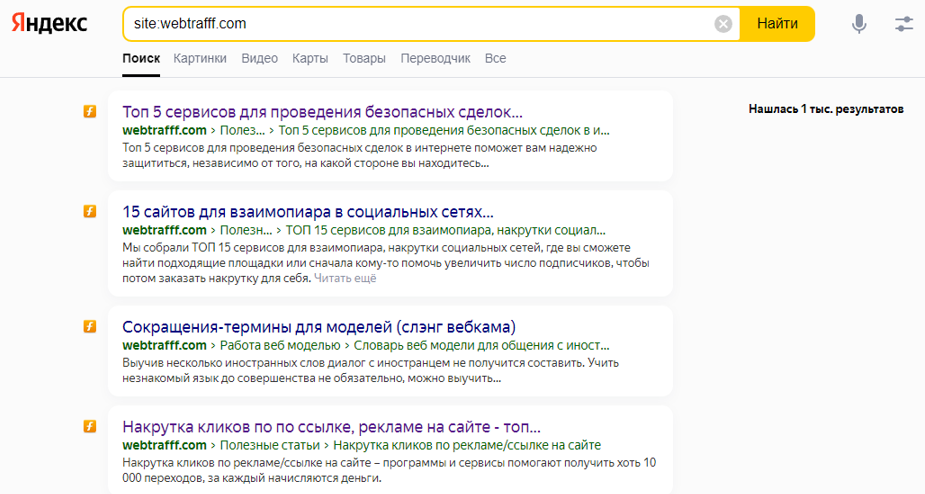
Task: Click turbo favicon beside 15 сайтов result
Action: (90, 211)
